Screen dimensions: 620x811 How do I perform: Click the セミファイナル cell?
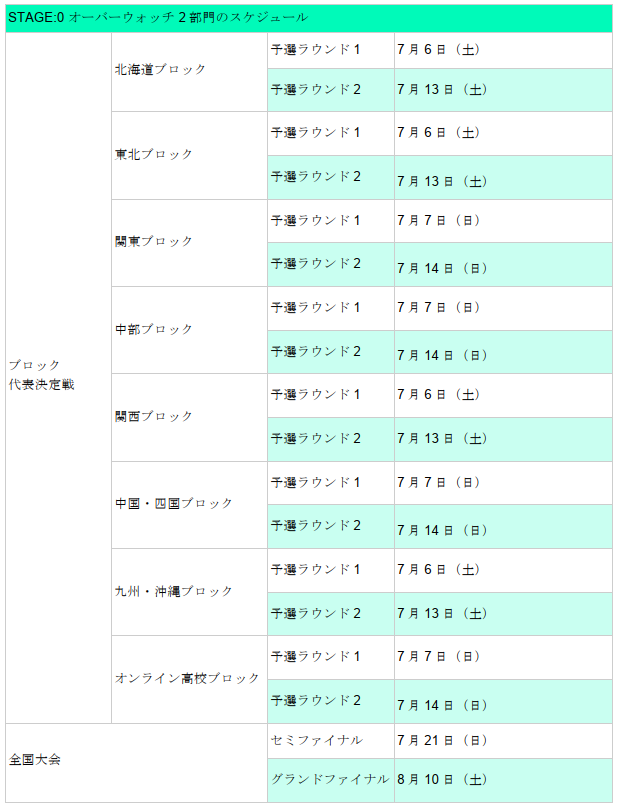pyautogui.click(x=331, y=741)
